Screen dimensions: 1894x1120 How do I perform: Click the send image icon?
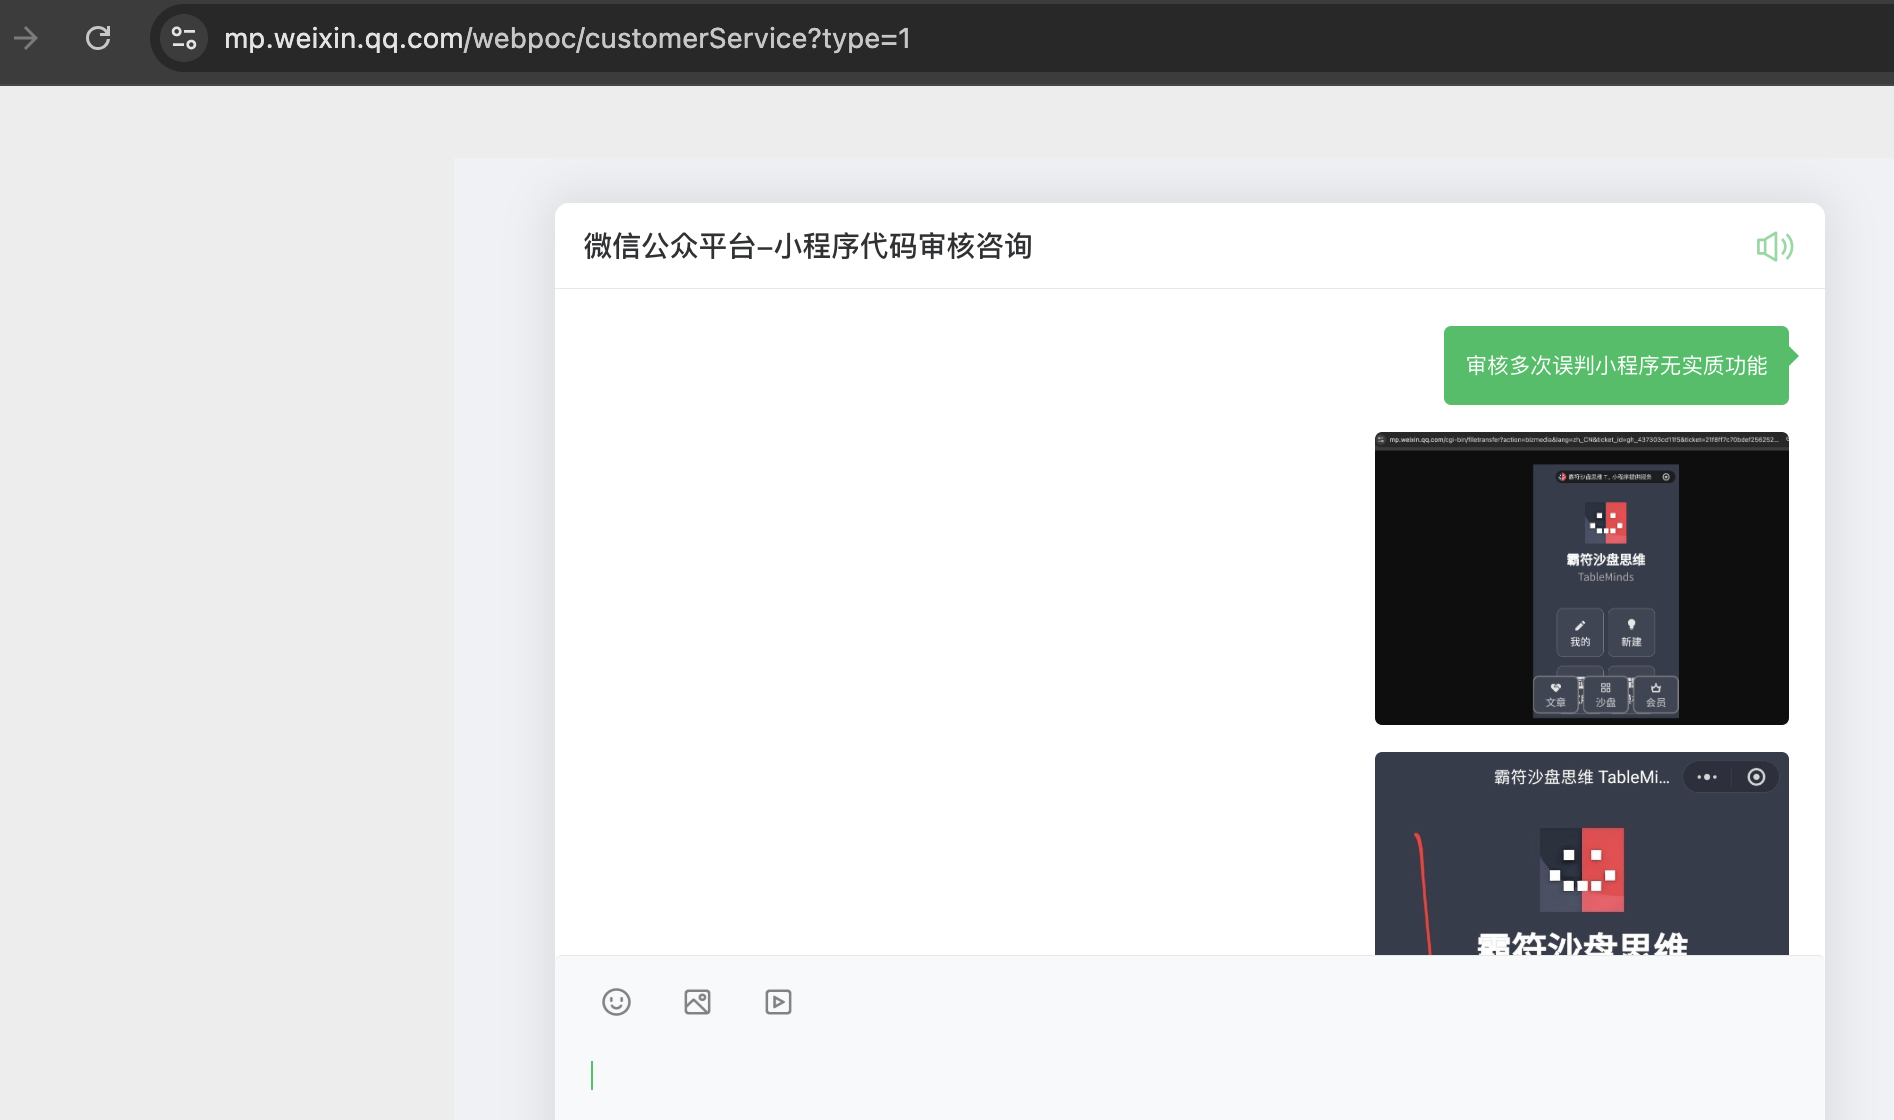(x=697, y=1002)
